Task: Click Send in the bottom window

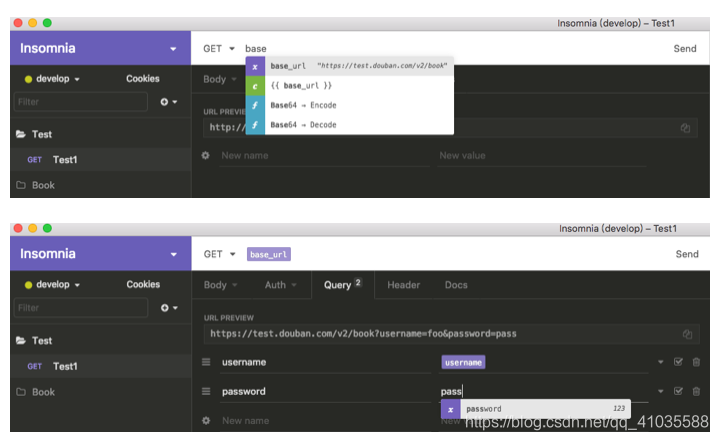Action: pos(686,254)
